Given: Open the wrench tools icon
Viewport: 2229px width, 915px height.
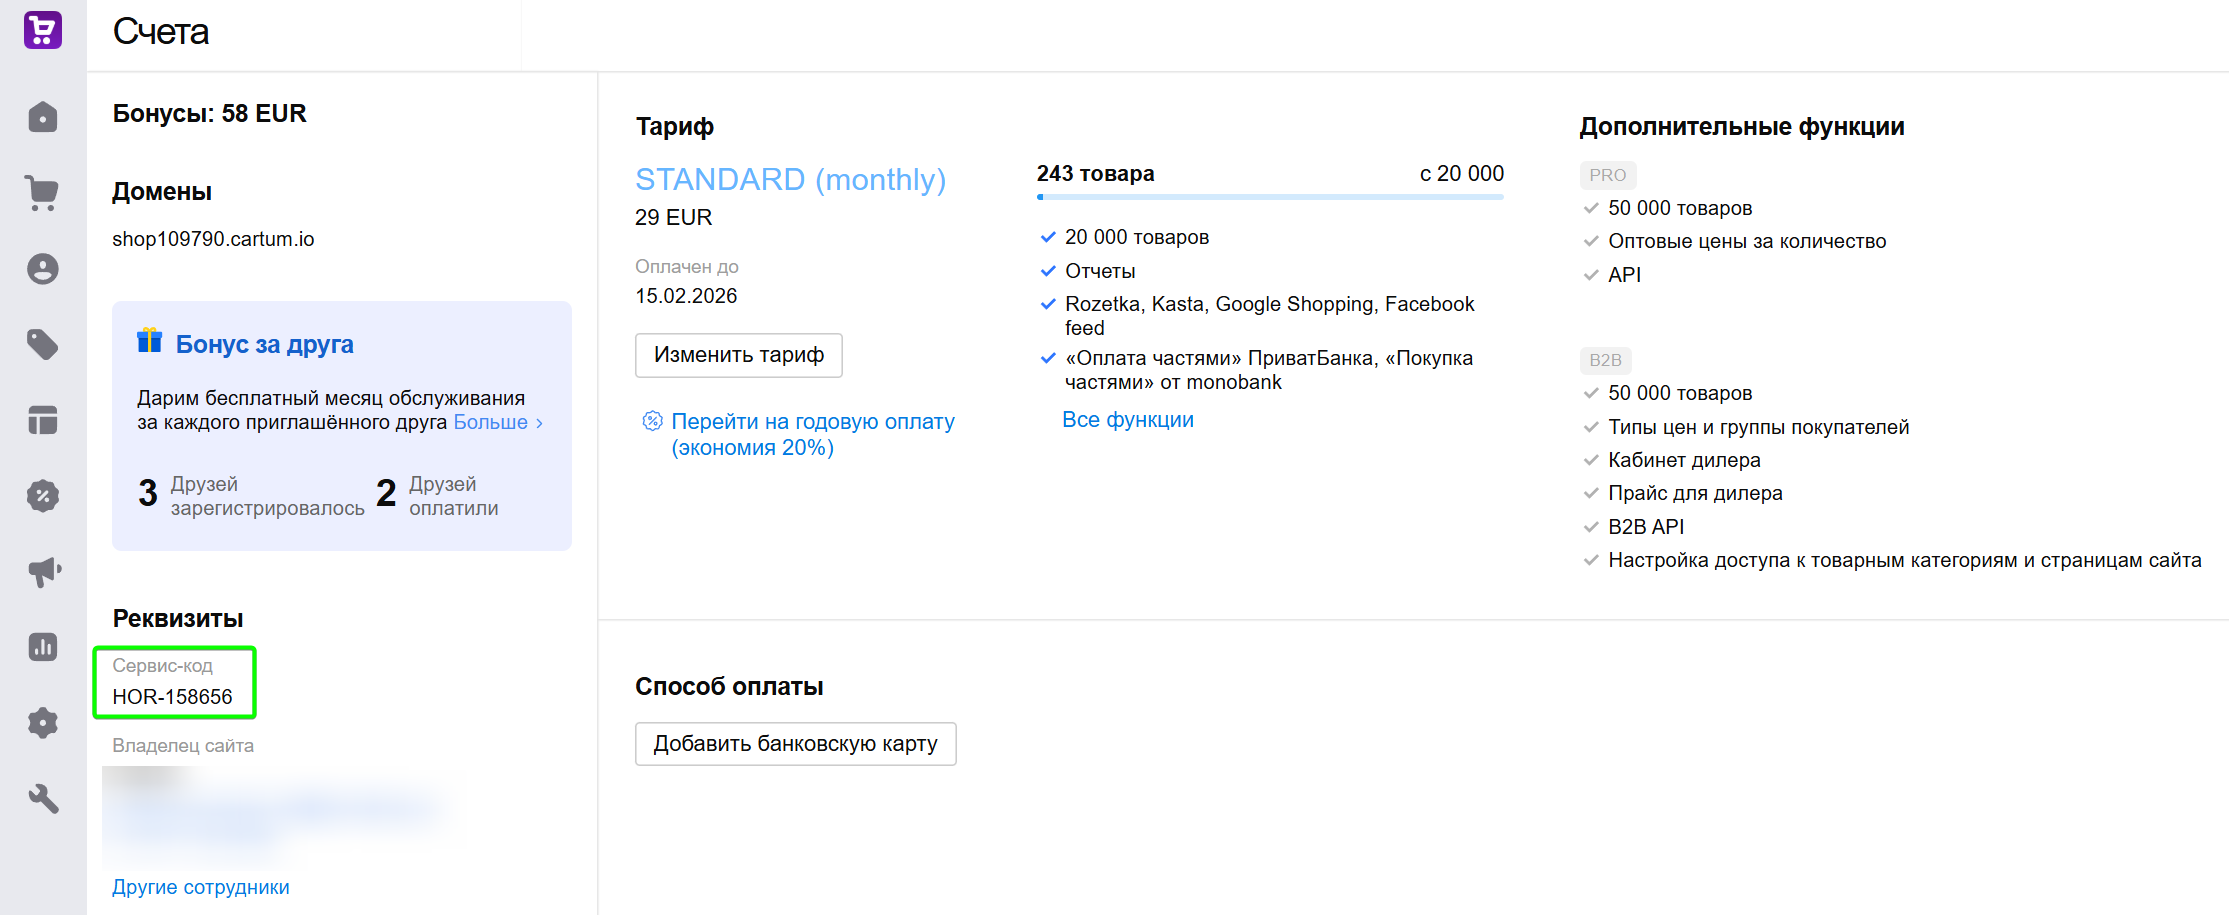Looking at the screenshot, I should (43, 798).
